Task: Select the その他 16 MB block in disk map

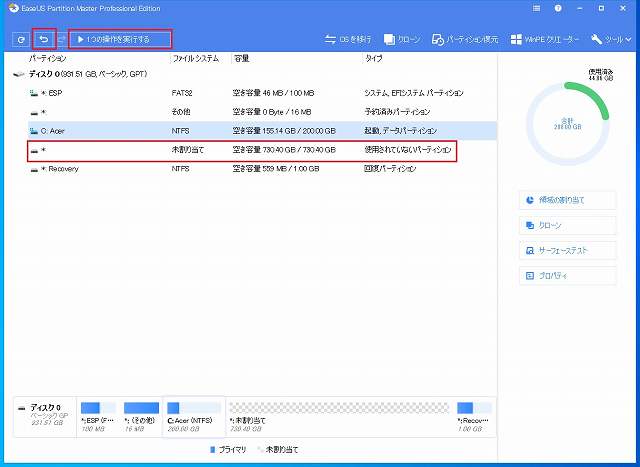Action: click(x=141, y=416)
